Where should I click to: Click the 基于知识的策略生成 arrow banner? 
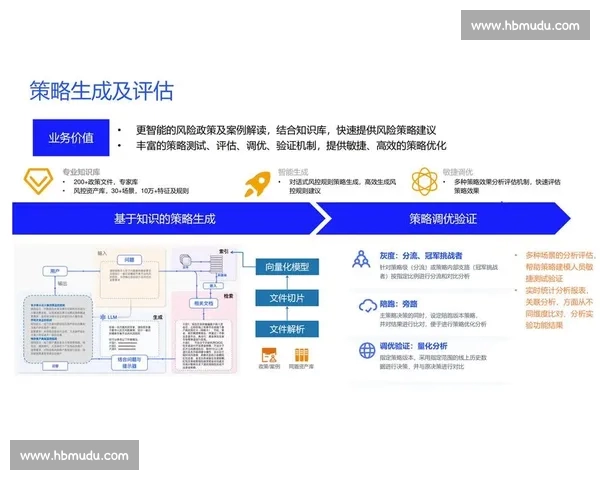tap(168, 219)
